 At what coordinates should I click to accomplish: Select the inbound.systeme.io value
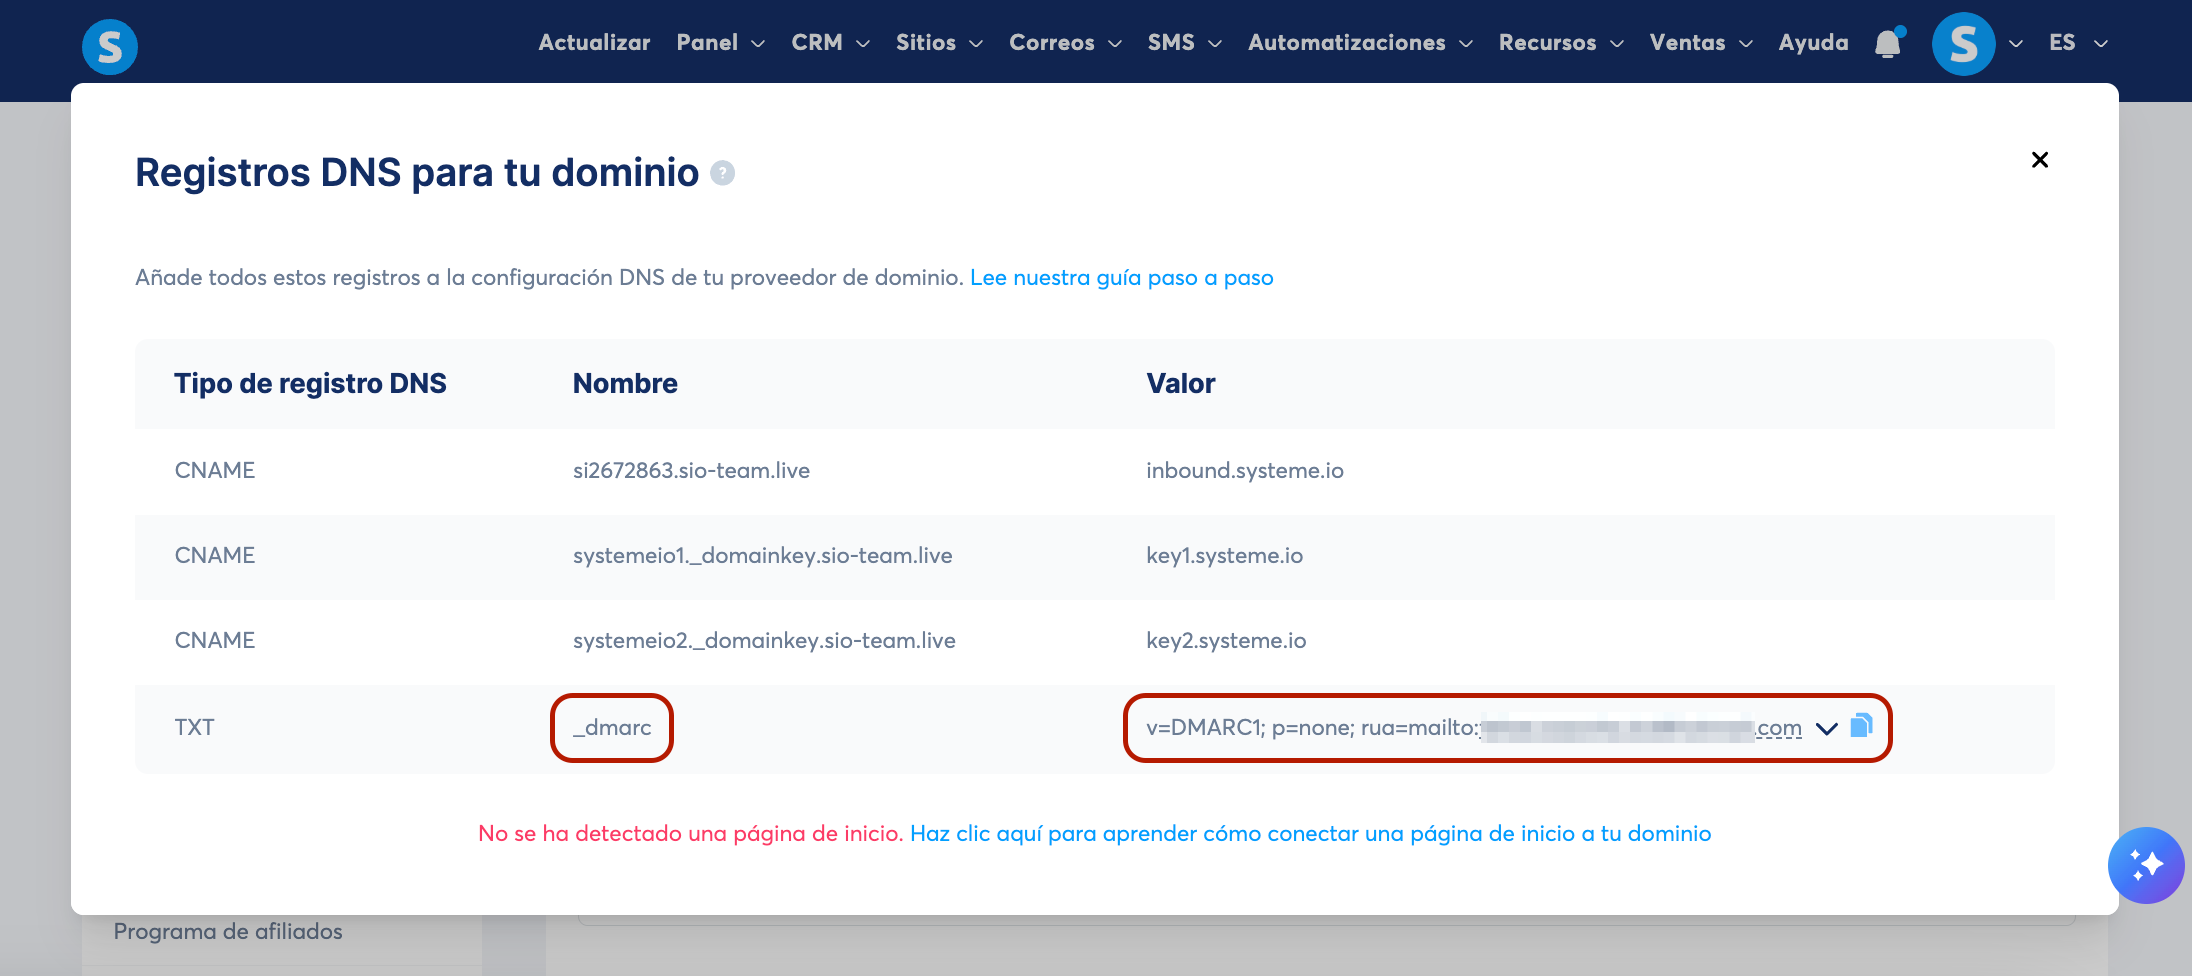(1244, 471)
